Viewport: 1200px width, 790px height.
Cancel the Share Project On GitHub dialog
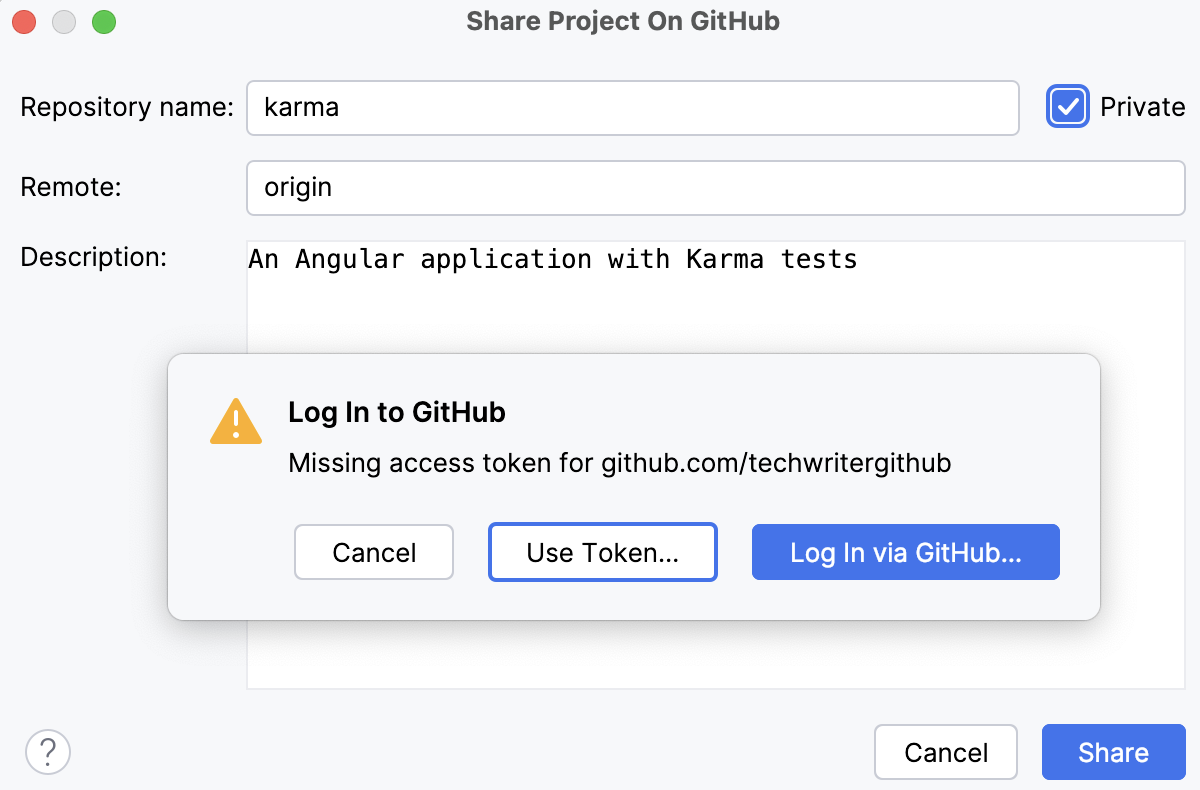coord(945,752)
